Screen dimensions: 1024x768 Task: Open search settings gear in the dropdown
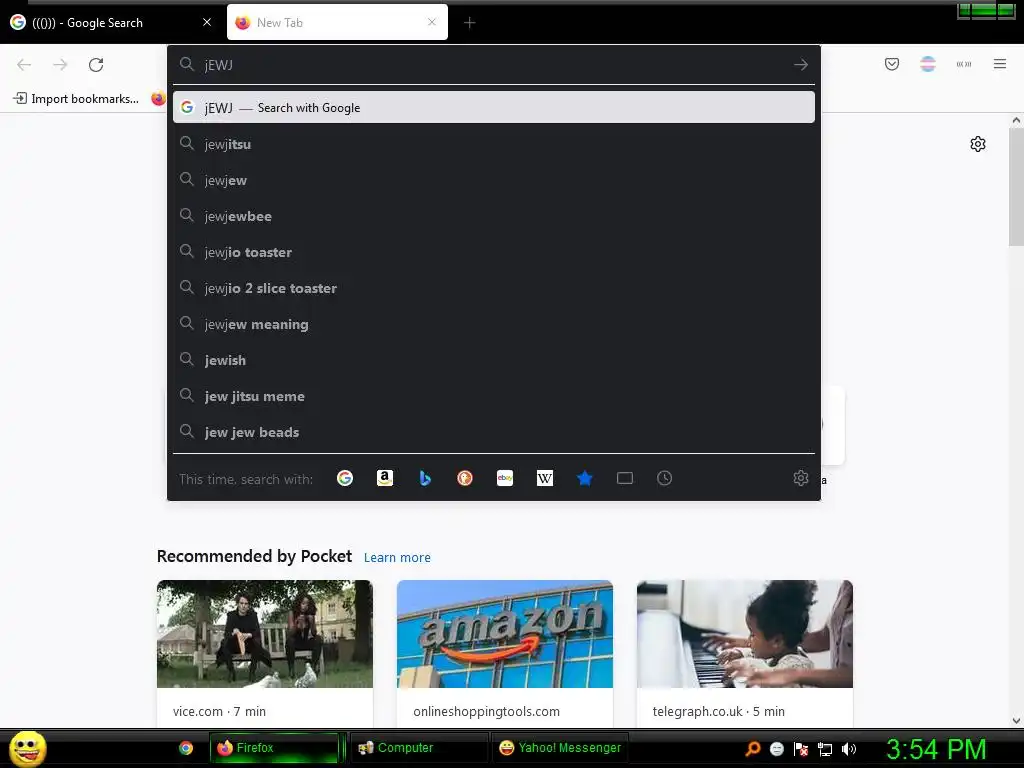801,478
